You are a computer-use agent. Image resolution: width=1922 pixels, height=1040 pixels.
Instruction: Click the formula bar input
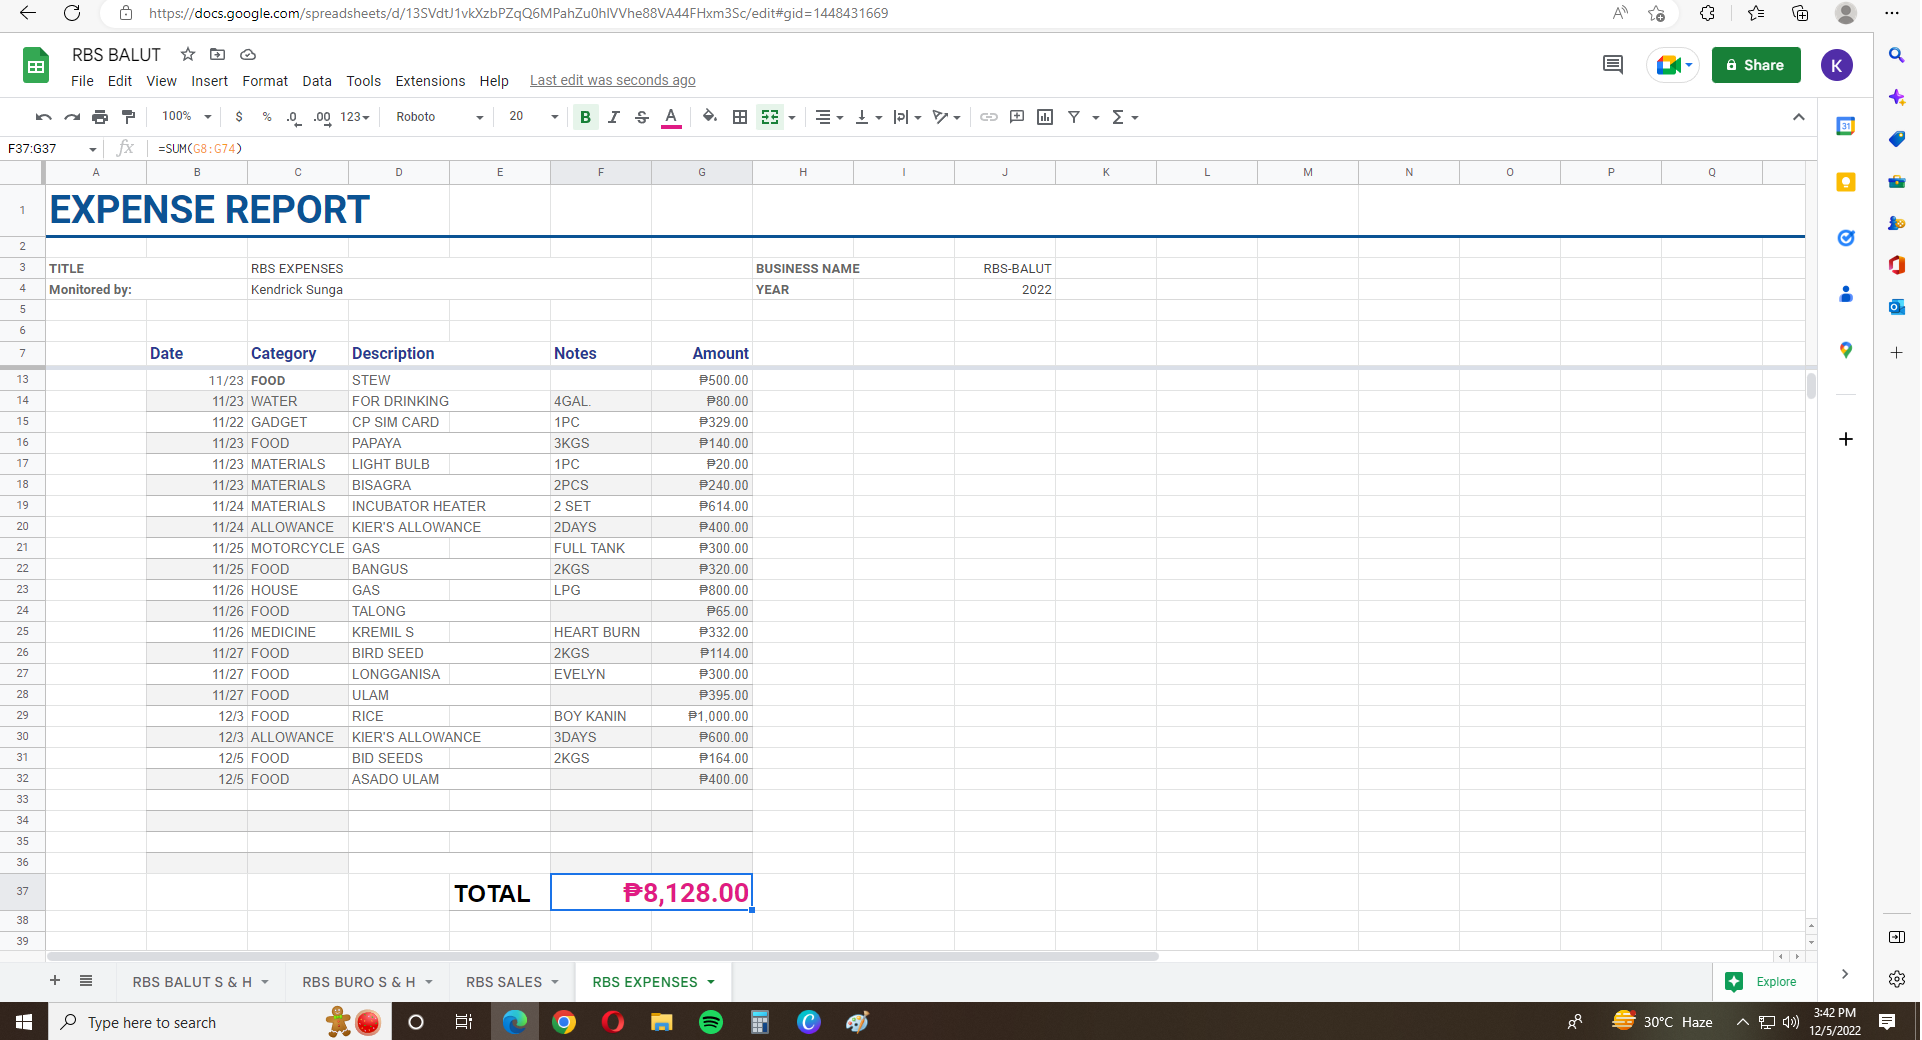click(x=980, y=149)
